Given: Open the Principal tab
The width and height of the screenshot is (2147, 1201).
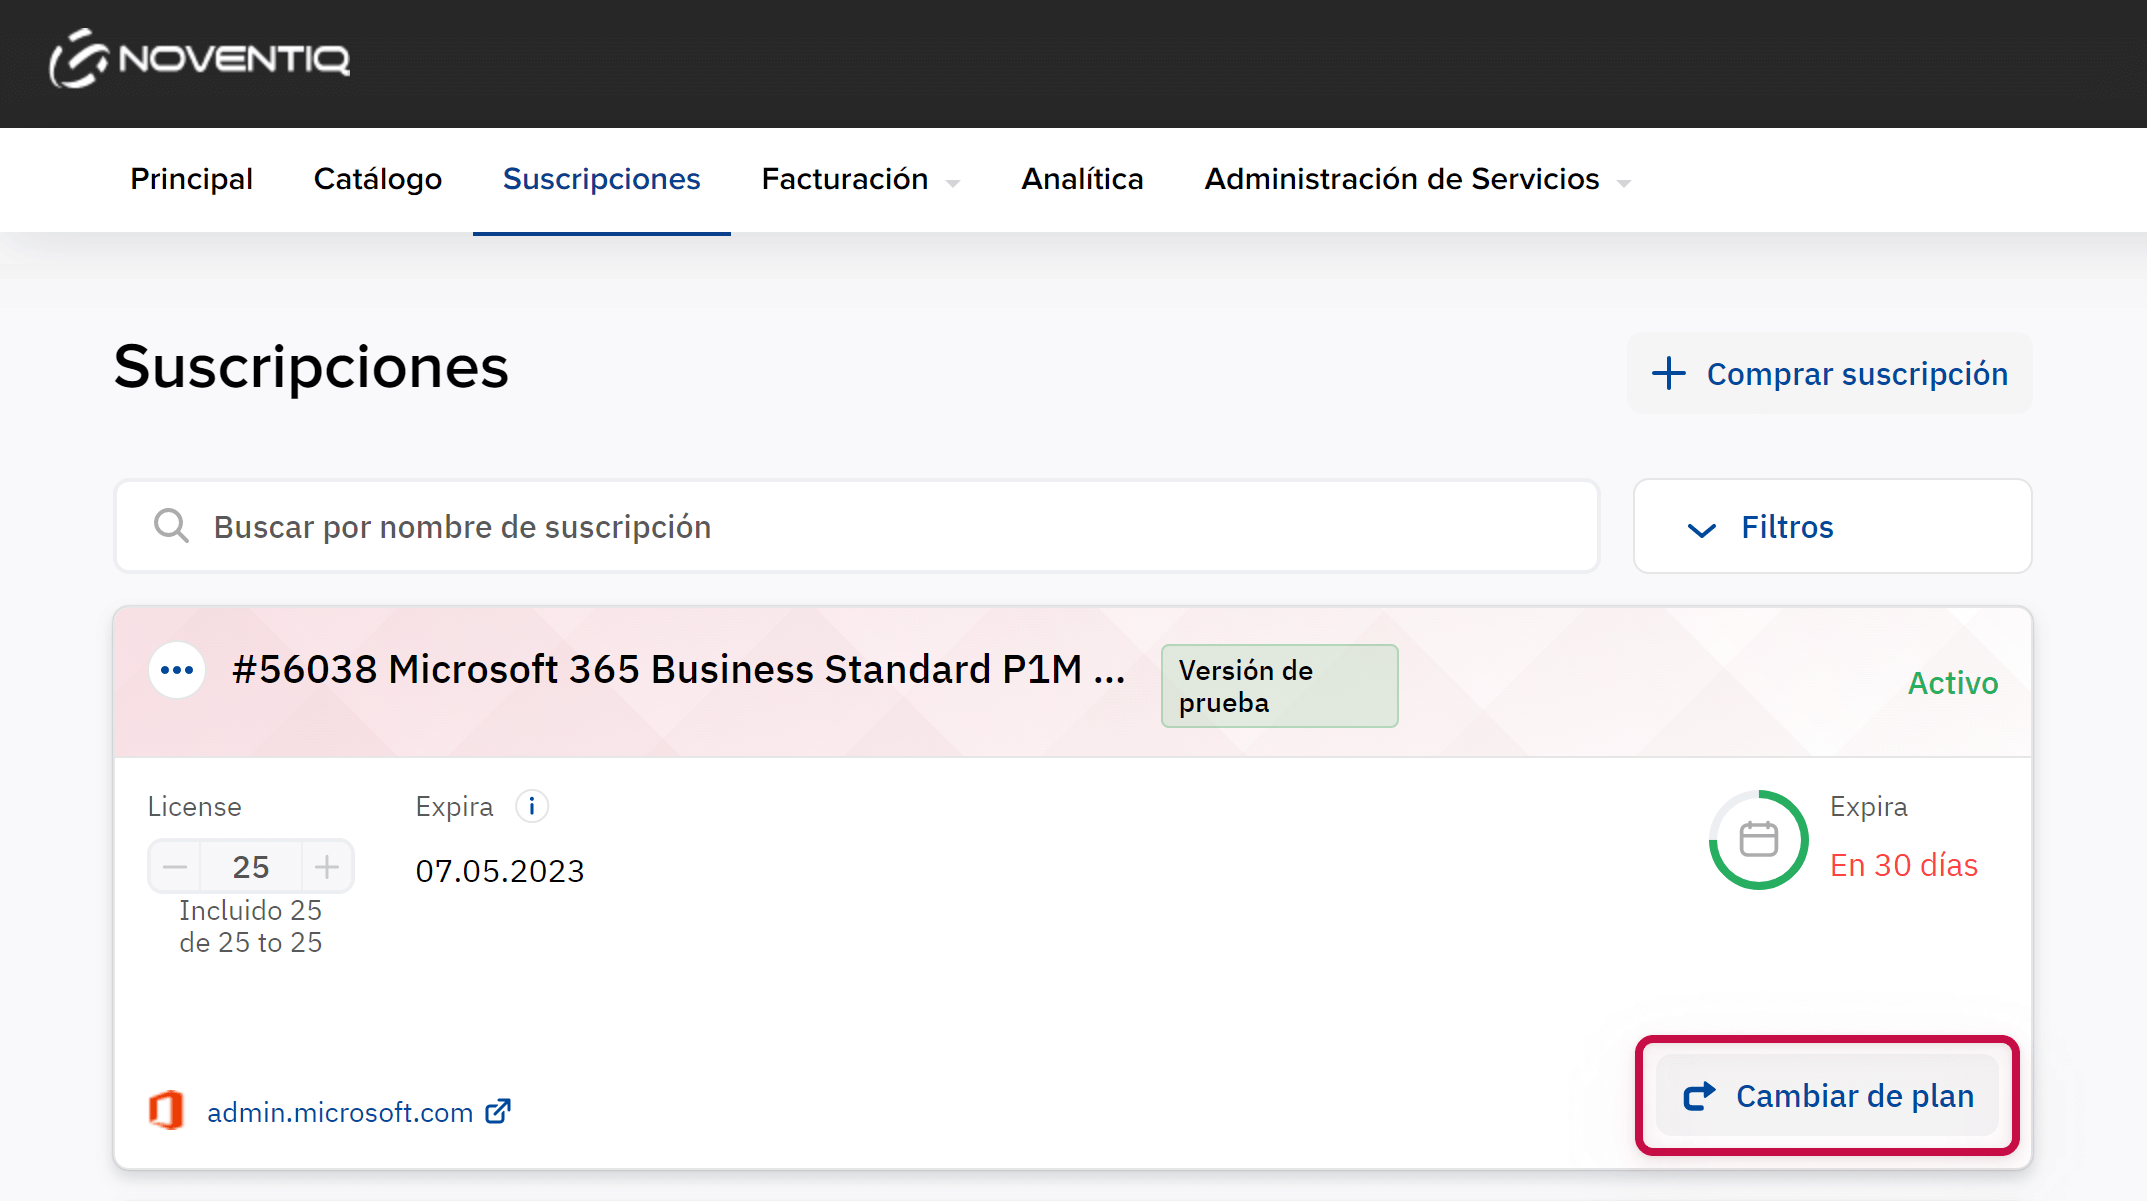Looking at the screenshot, I should (191, 180).
